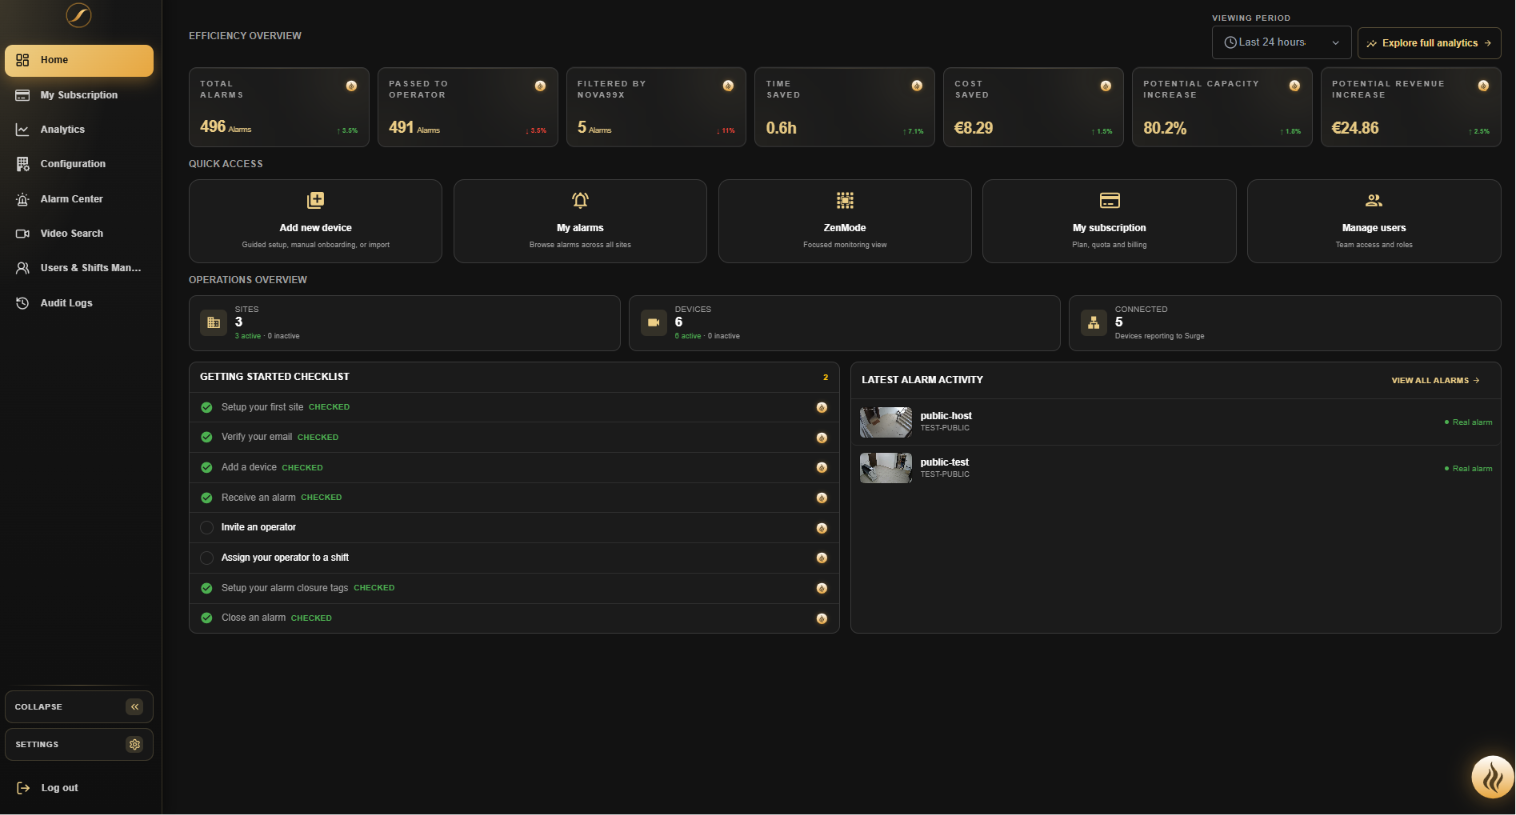Open Home in the sidebar
This screenshot has width=1516, height=815.
(79, 60)
